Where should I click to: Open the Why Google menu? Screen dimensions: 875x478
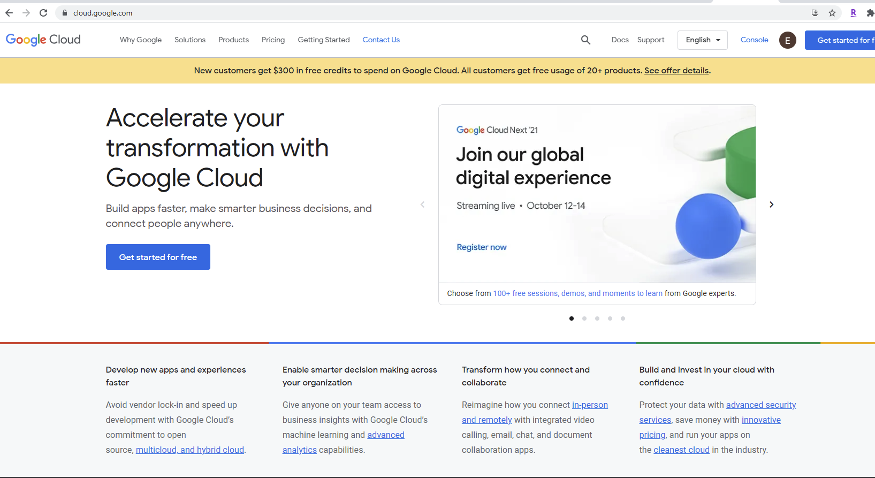coord(141,40)
